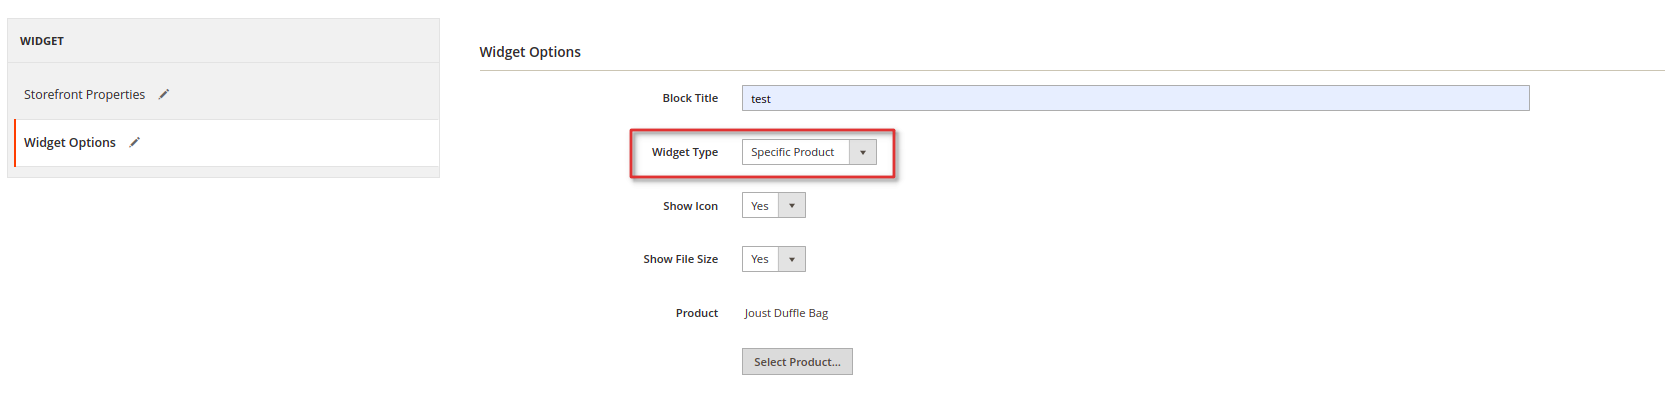Focus the Block Title text field
The width and height of the screenshot is (1665, 413).
point(1135,98)
